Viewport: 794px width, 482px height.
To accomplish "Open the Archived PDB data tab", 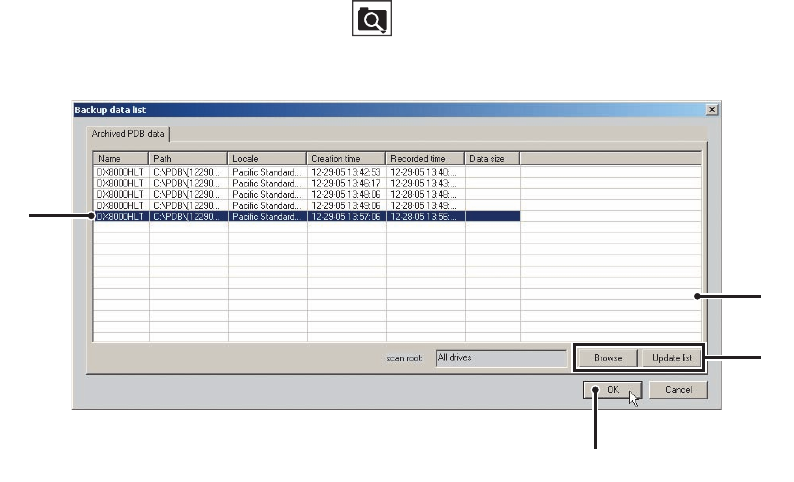I will (128, 134).
